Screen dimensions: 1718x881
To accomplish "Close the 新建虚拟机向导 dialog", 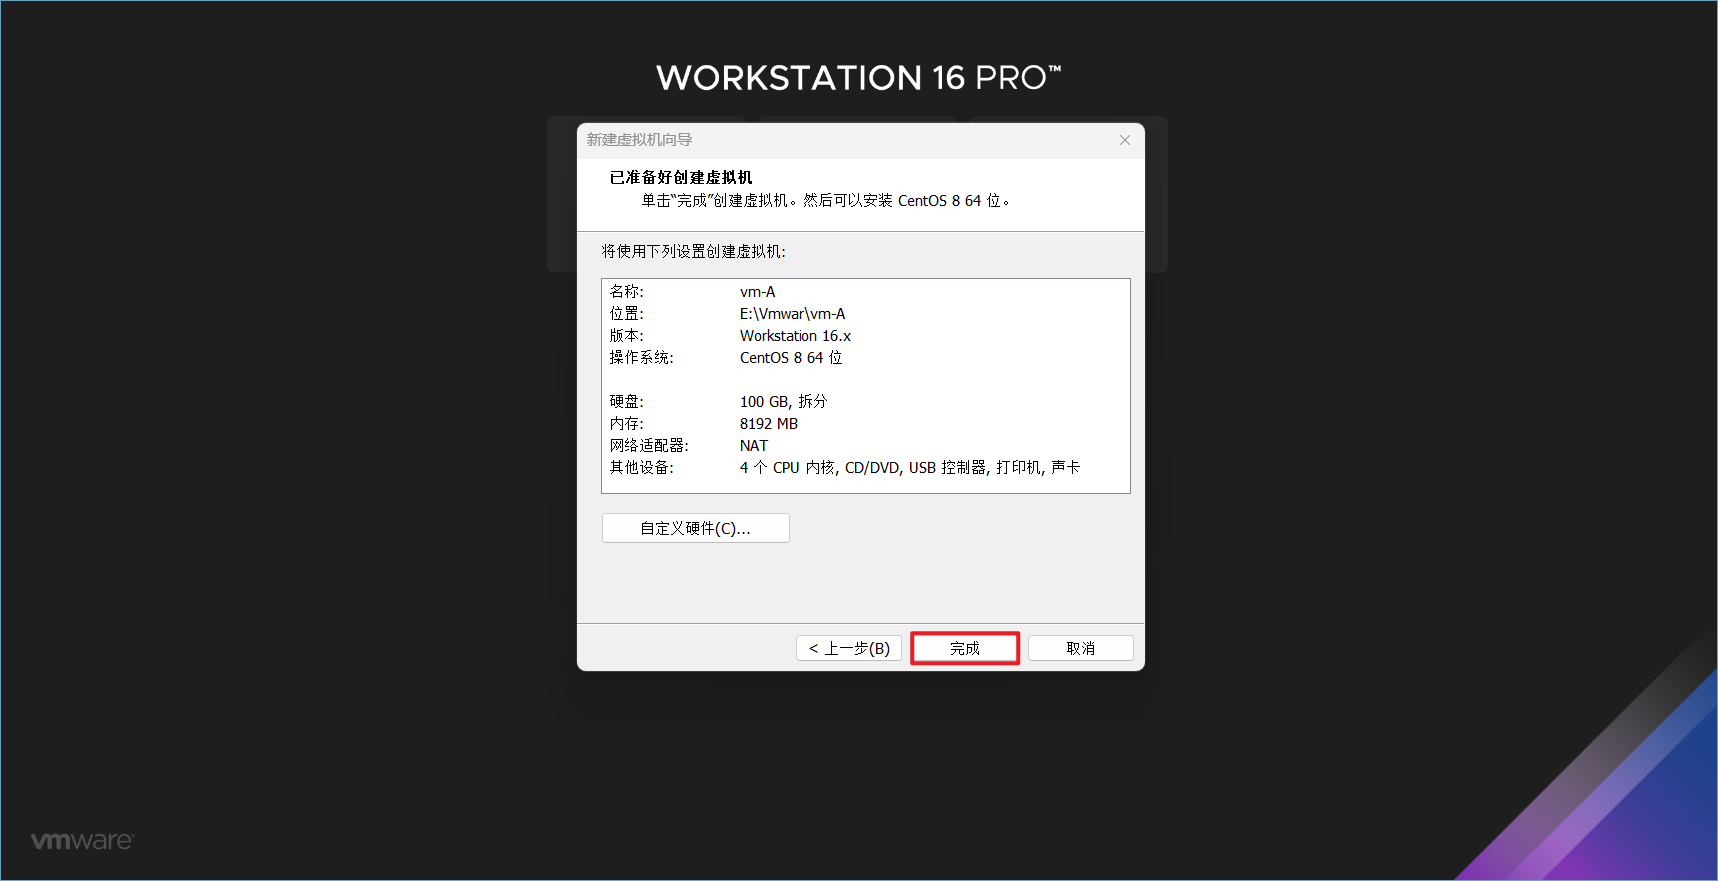I will 1125,140.
